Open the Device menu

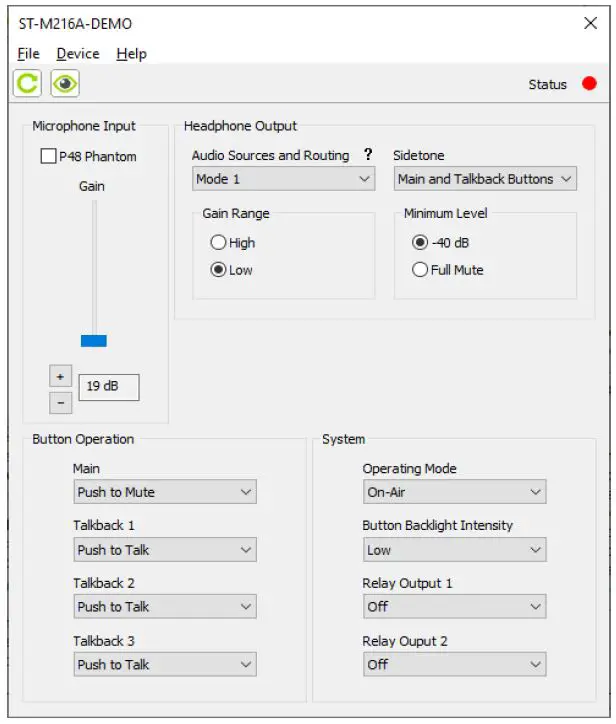[x=78, y=53]
